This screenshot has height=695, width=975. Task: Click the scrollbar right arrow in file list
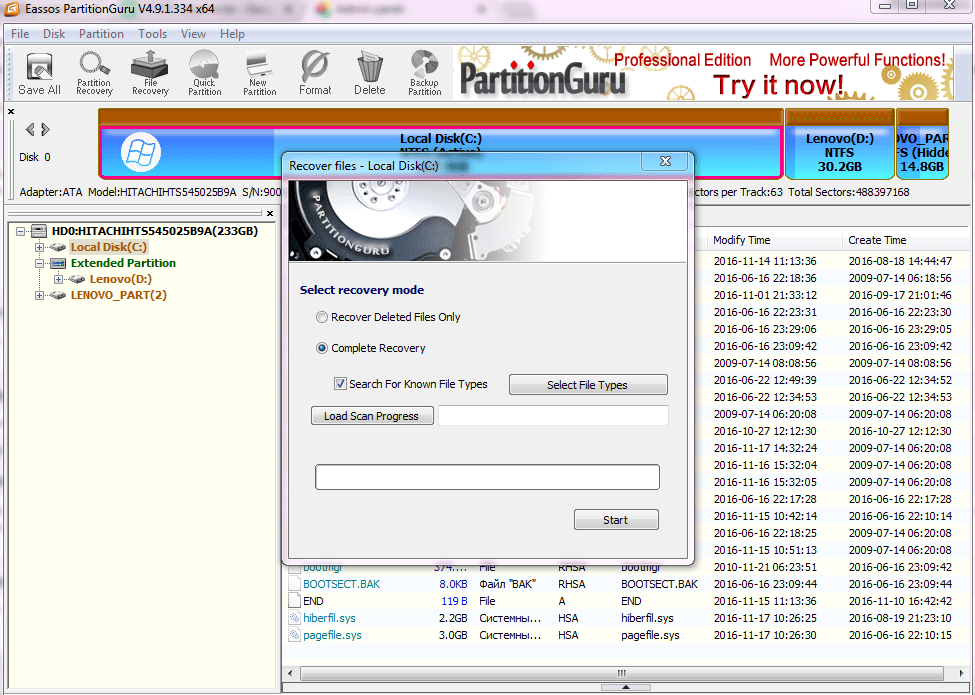click(x=962, y=673)
